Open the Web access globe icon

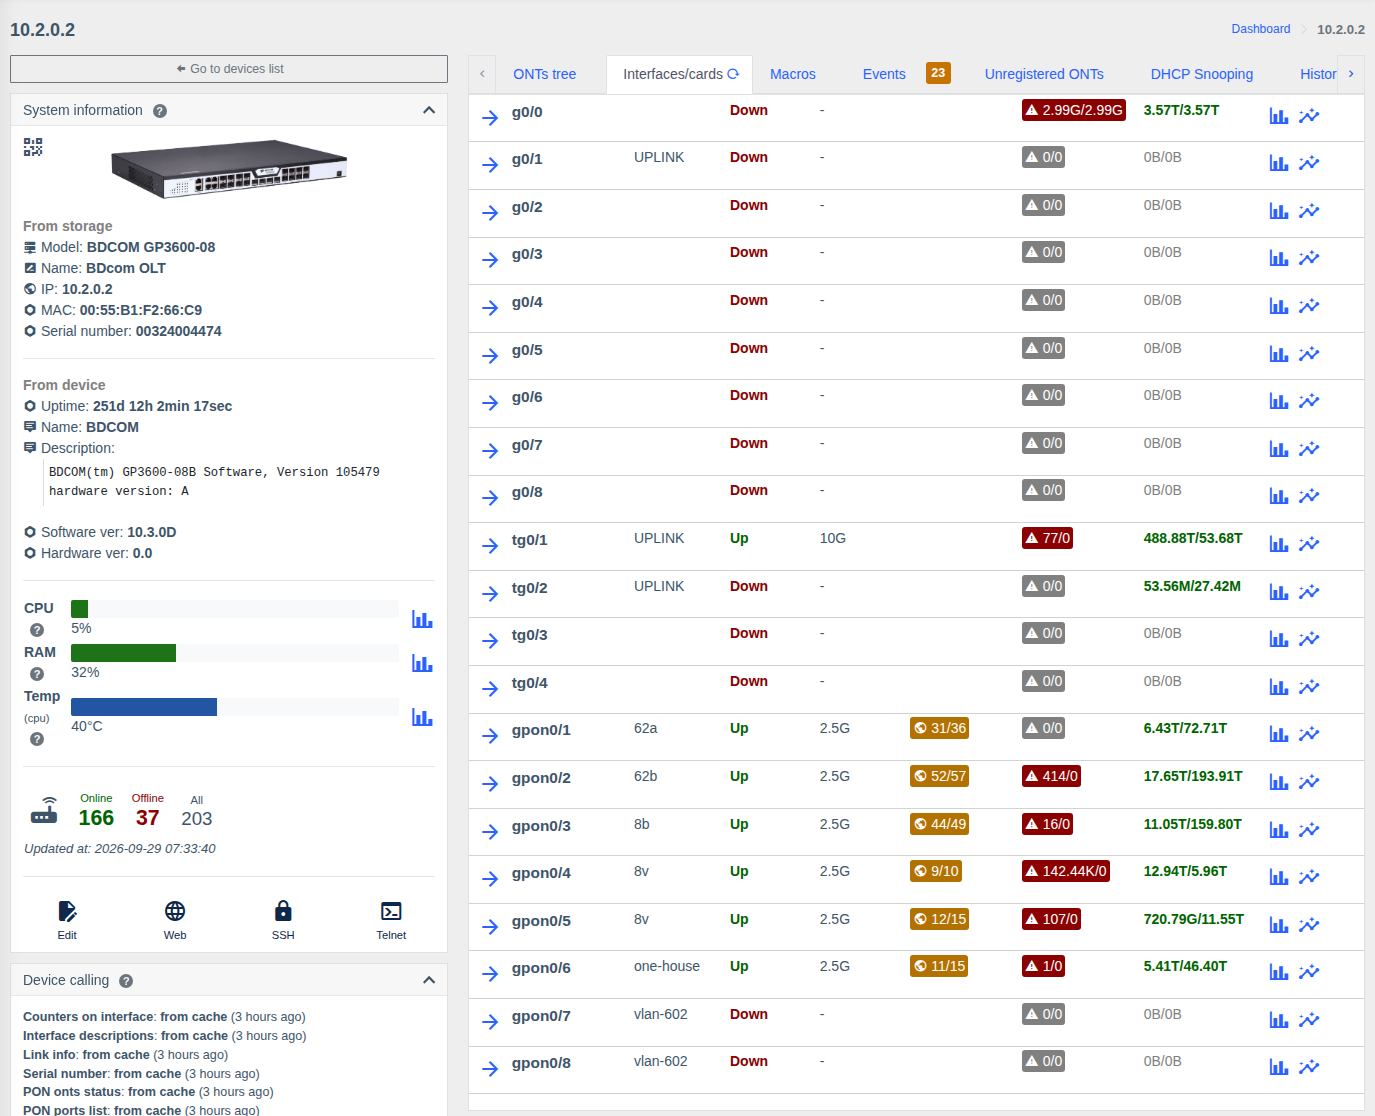pos(175,911)
